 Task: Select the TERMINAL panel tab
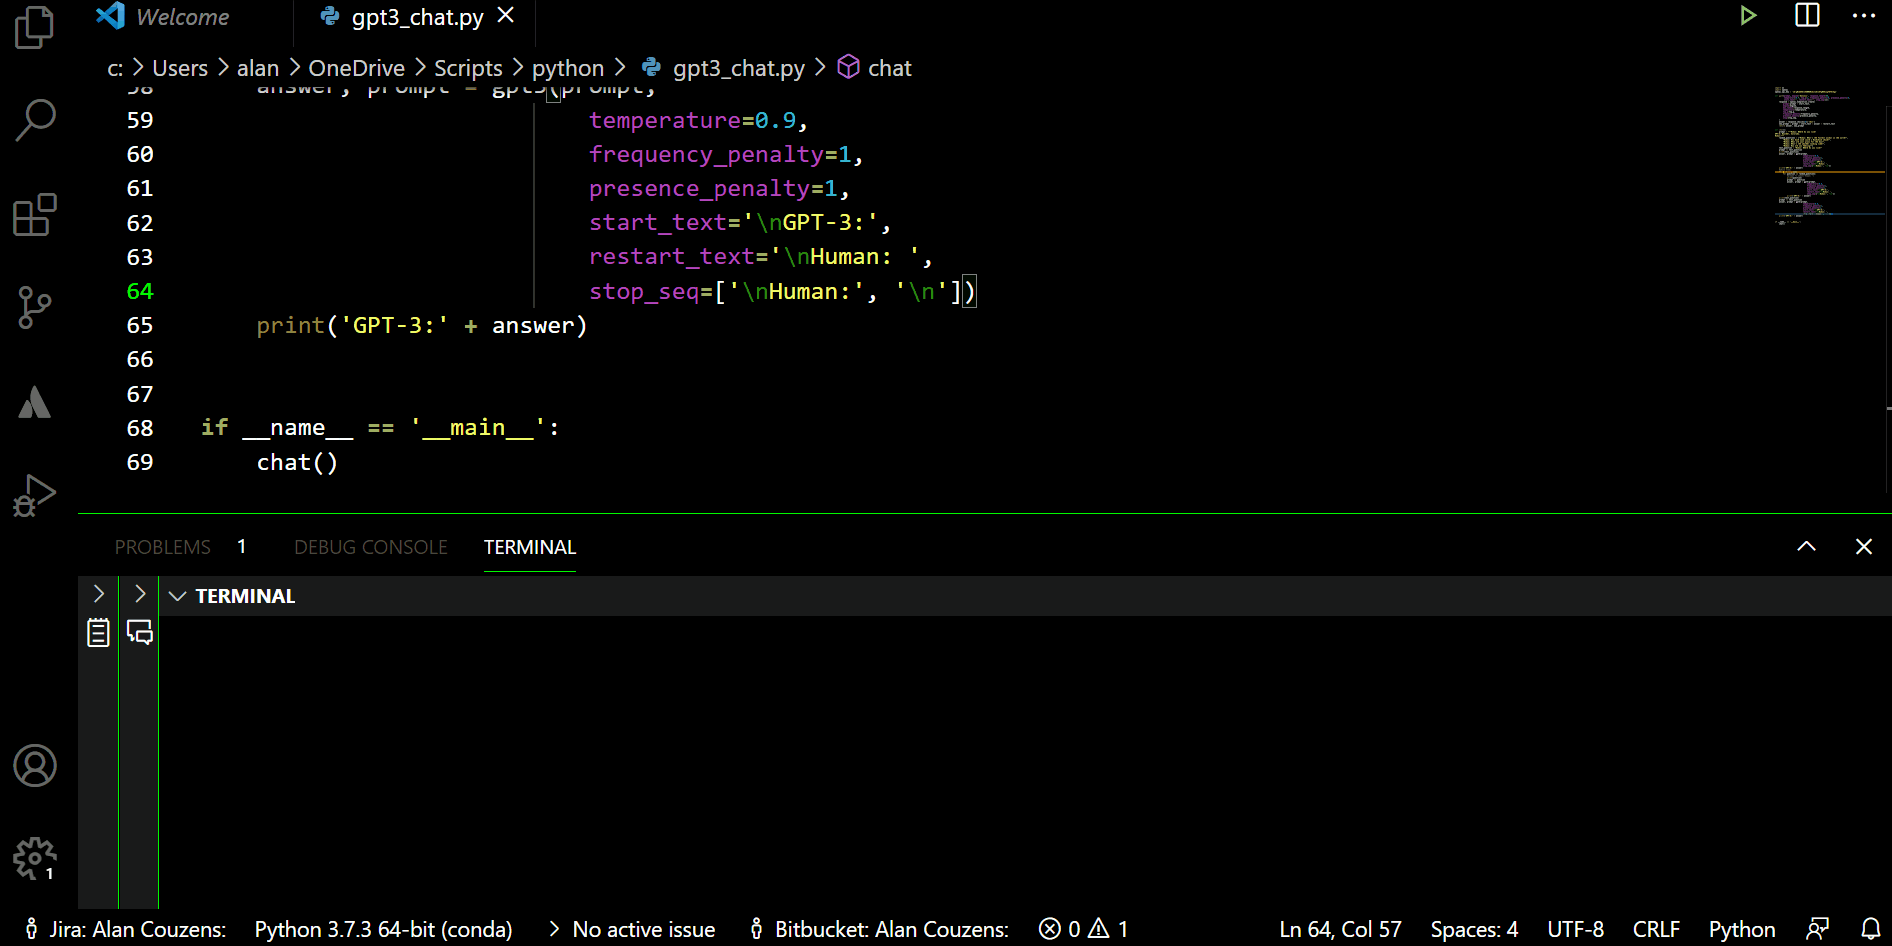tap(530, 547)
